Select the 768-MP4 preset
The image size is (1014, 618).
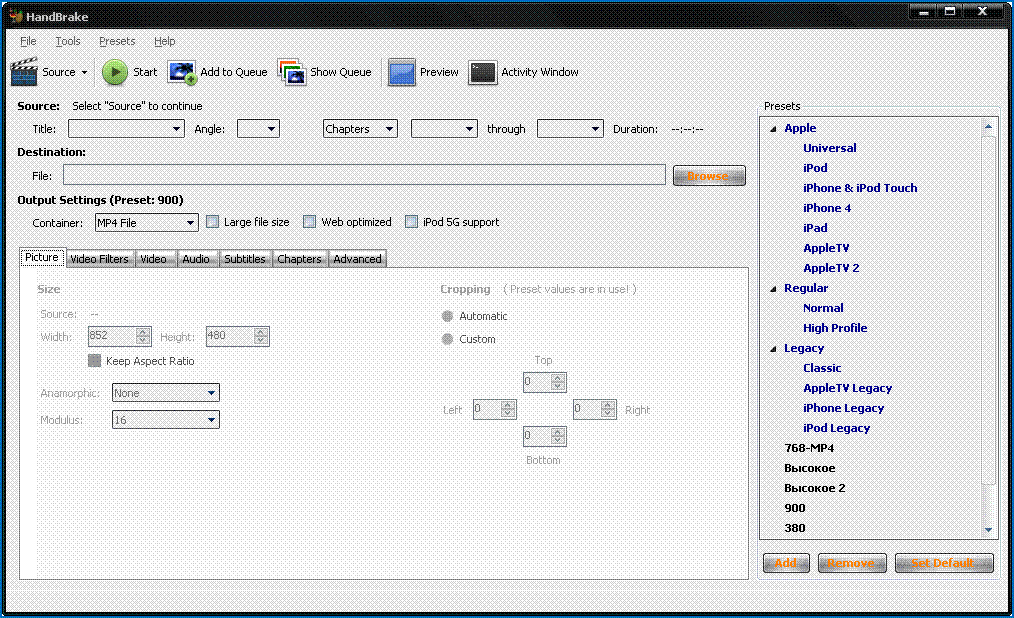point(809,449)
